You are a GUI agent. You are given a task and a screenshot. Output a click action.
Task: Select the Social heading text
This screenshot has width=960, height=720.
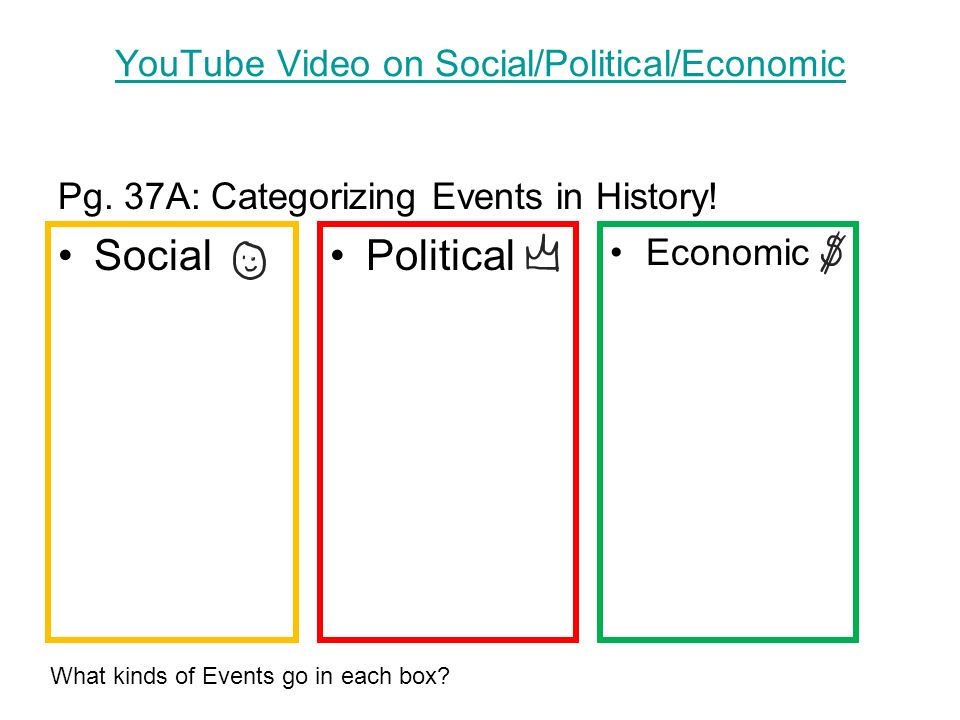(x=153, y=255)
